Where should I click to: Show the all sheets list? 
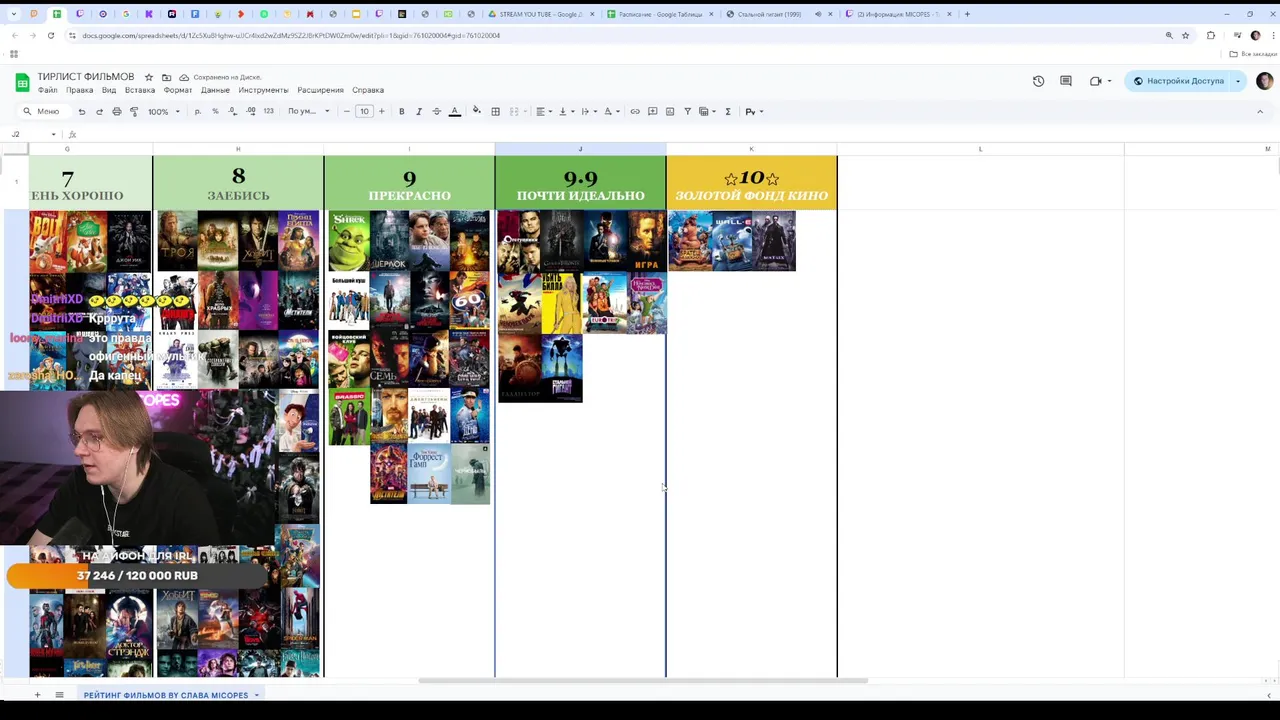pos(59,695)
